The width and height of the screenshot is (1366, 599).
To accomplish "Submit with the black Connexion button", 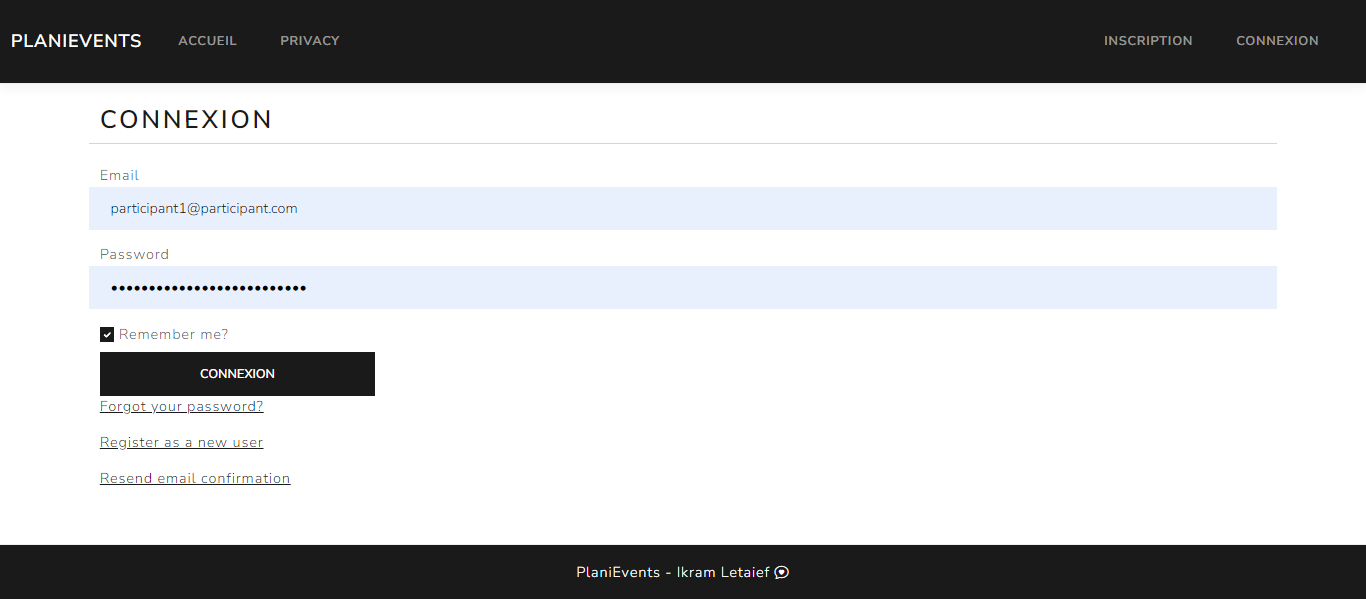I will 237,374.
